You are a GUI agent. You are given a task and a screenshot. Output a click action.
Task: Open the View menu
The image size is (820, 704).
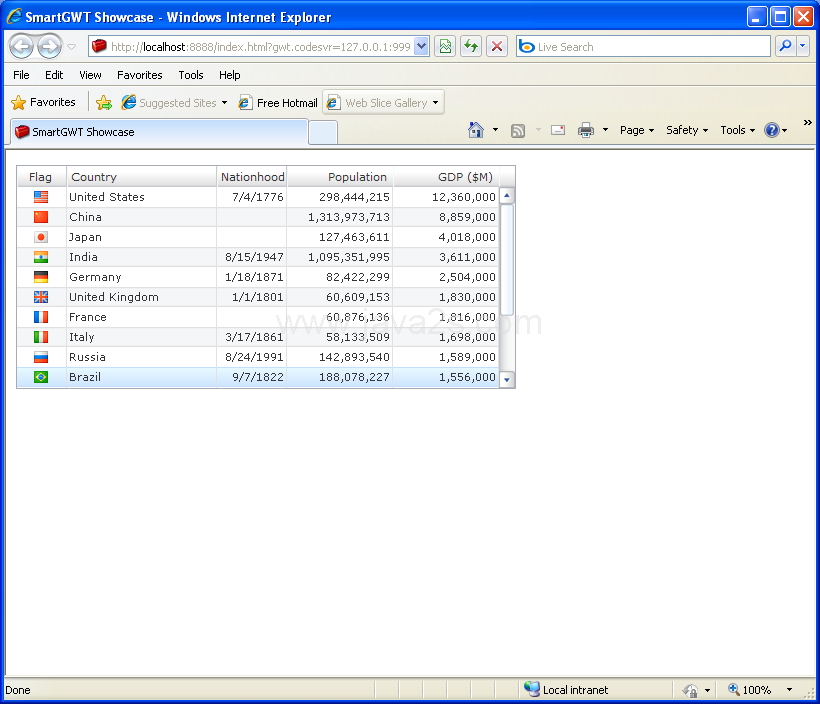(90, 75)
